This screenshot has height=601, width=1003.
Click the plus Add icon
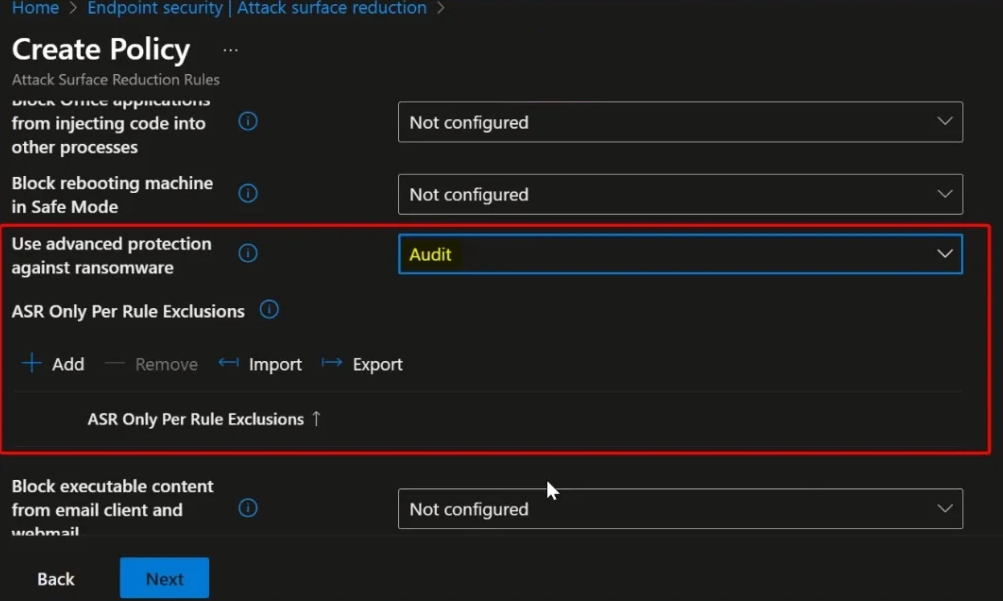31,363
